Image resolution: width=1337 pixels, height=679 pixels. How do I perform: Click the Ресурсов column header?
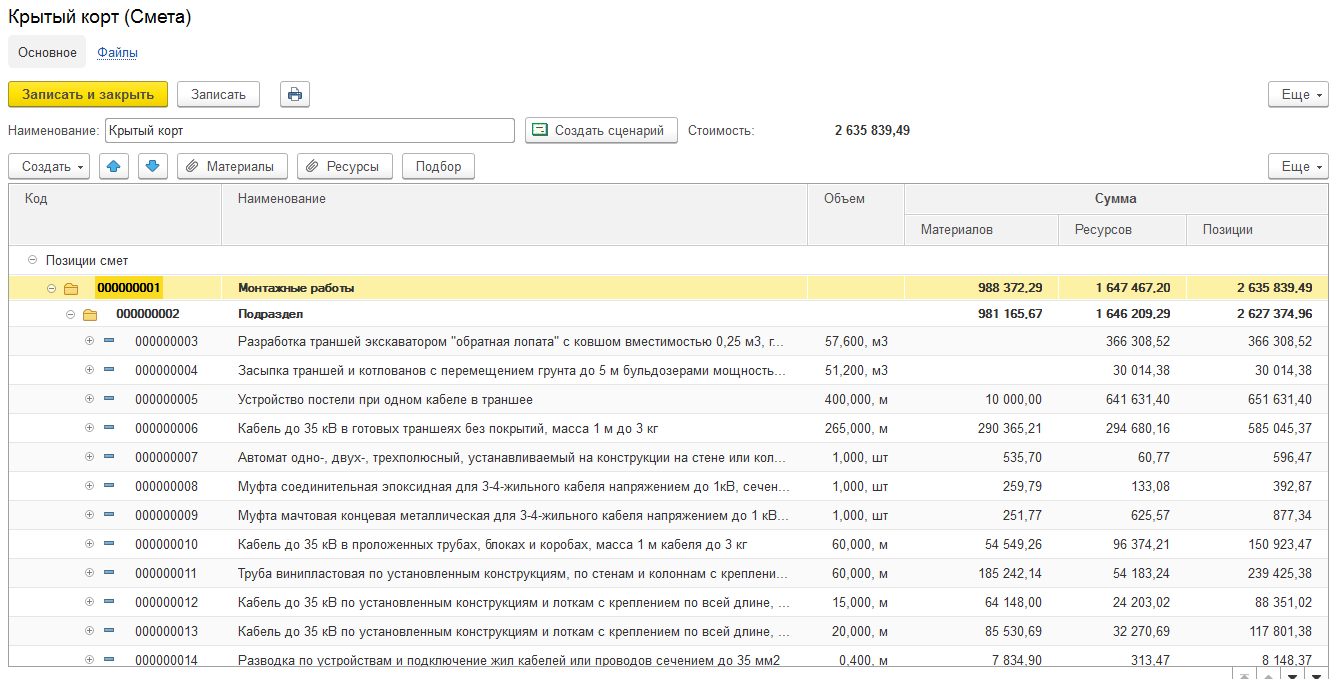pos(1123,230)
